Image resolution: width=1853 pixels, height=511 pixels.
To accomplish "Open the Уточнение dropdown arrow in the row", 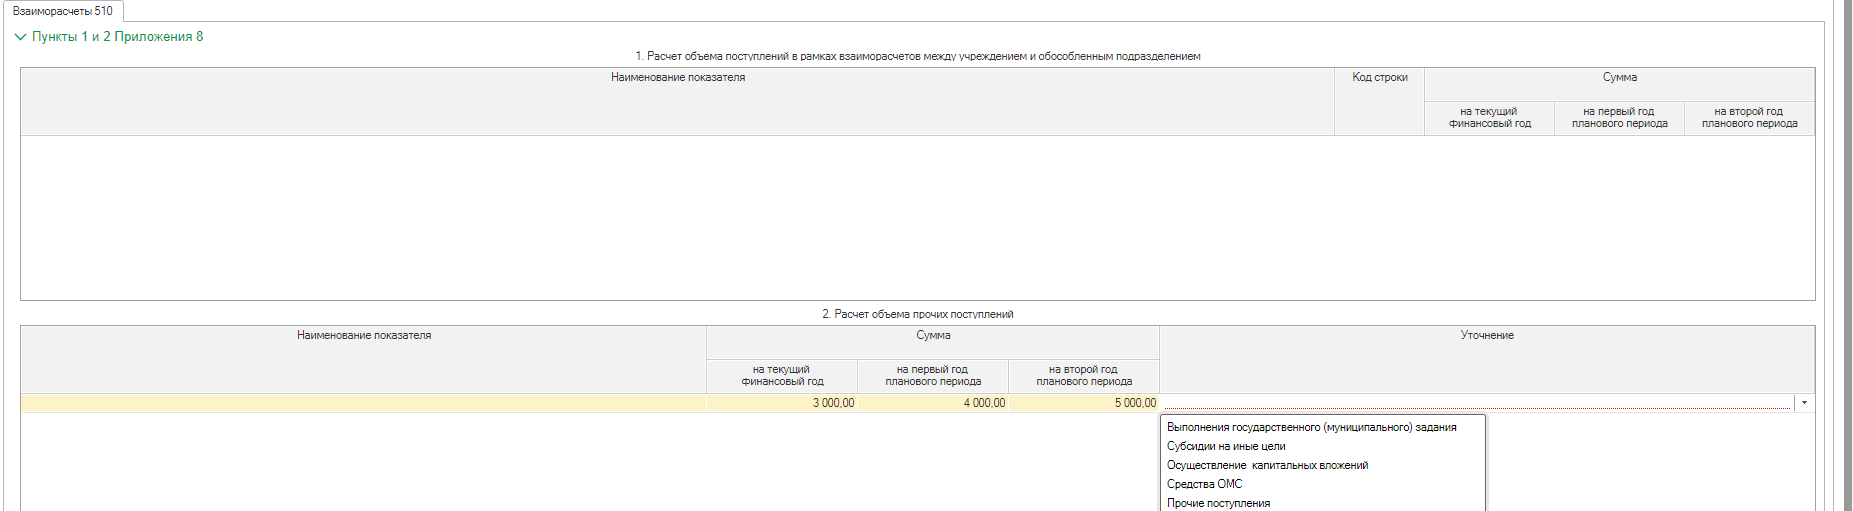I will [x=1804, y=403].
